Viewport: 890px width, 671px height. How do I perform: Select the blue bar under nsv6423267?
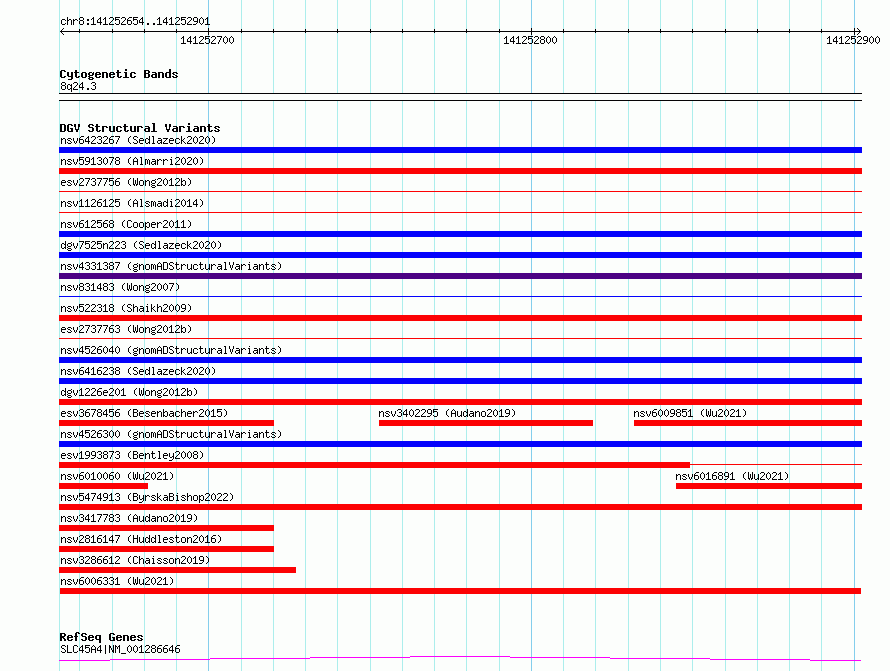[x=460, y=150]
